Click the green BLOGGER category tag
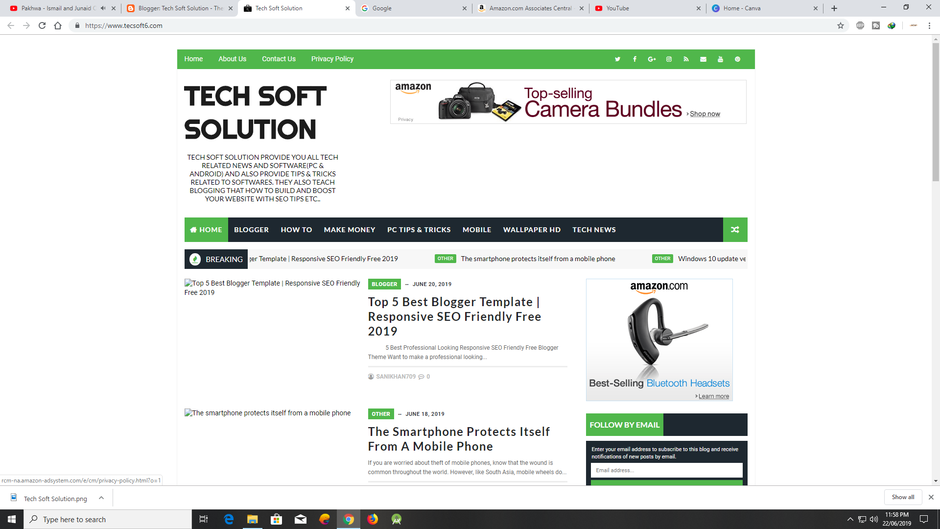This screenshot has height=529, width=940. click(384, 284)
